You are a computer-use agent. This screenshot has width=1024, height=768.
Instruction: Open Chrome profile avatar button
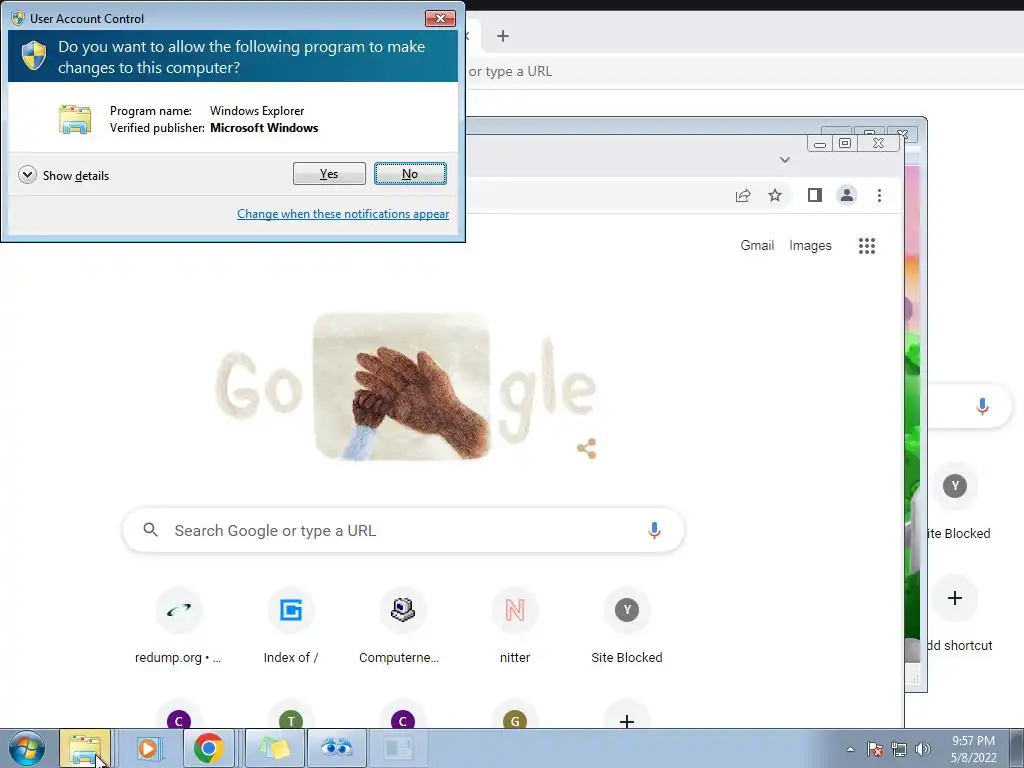[846, 195]
